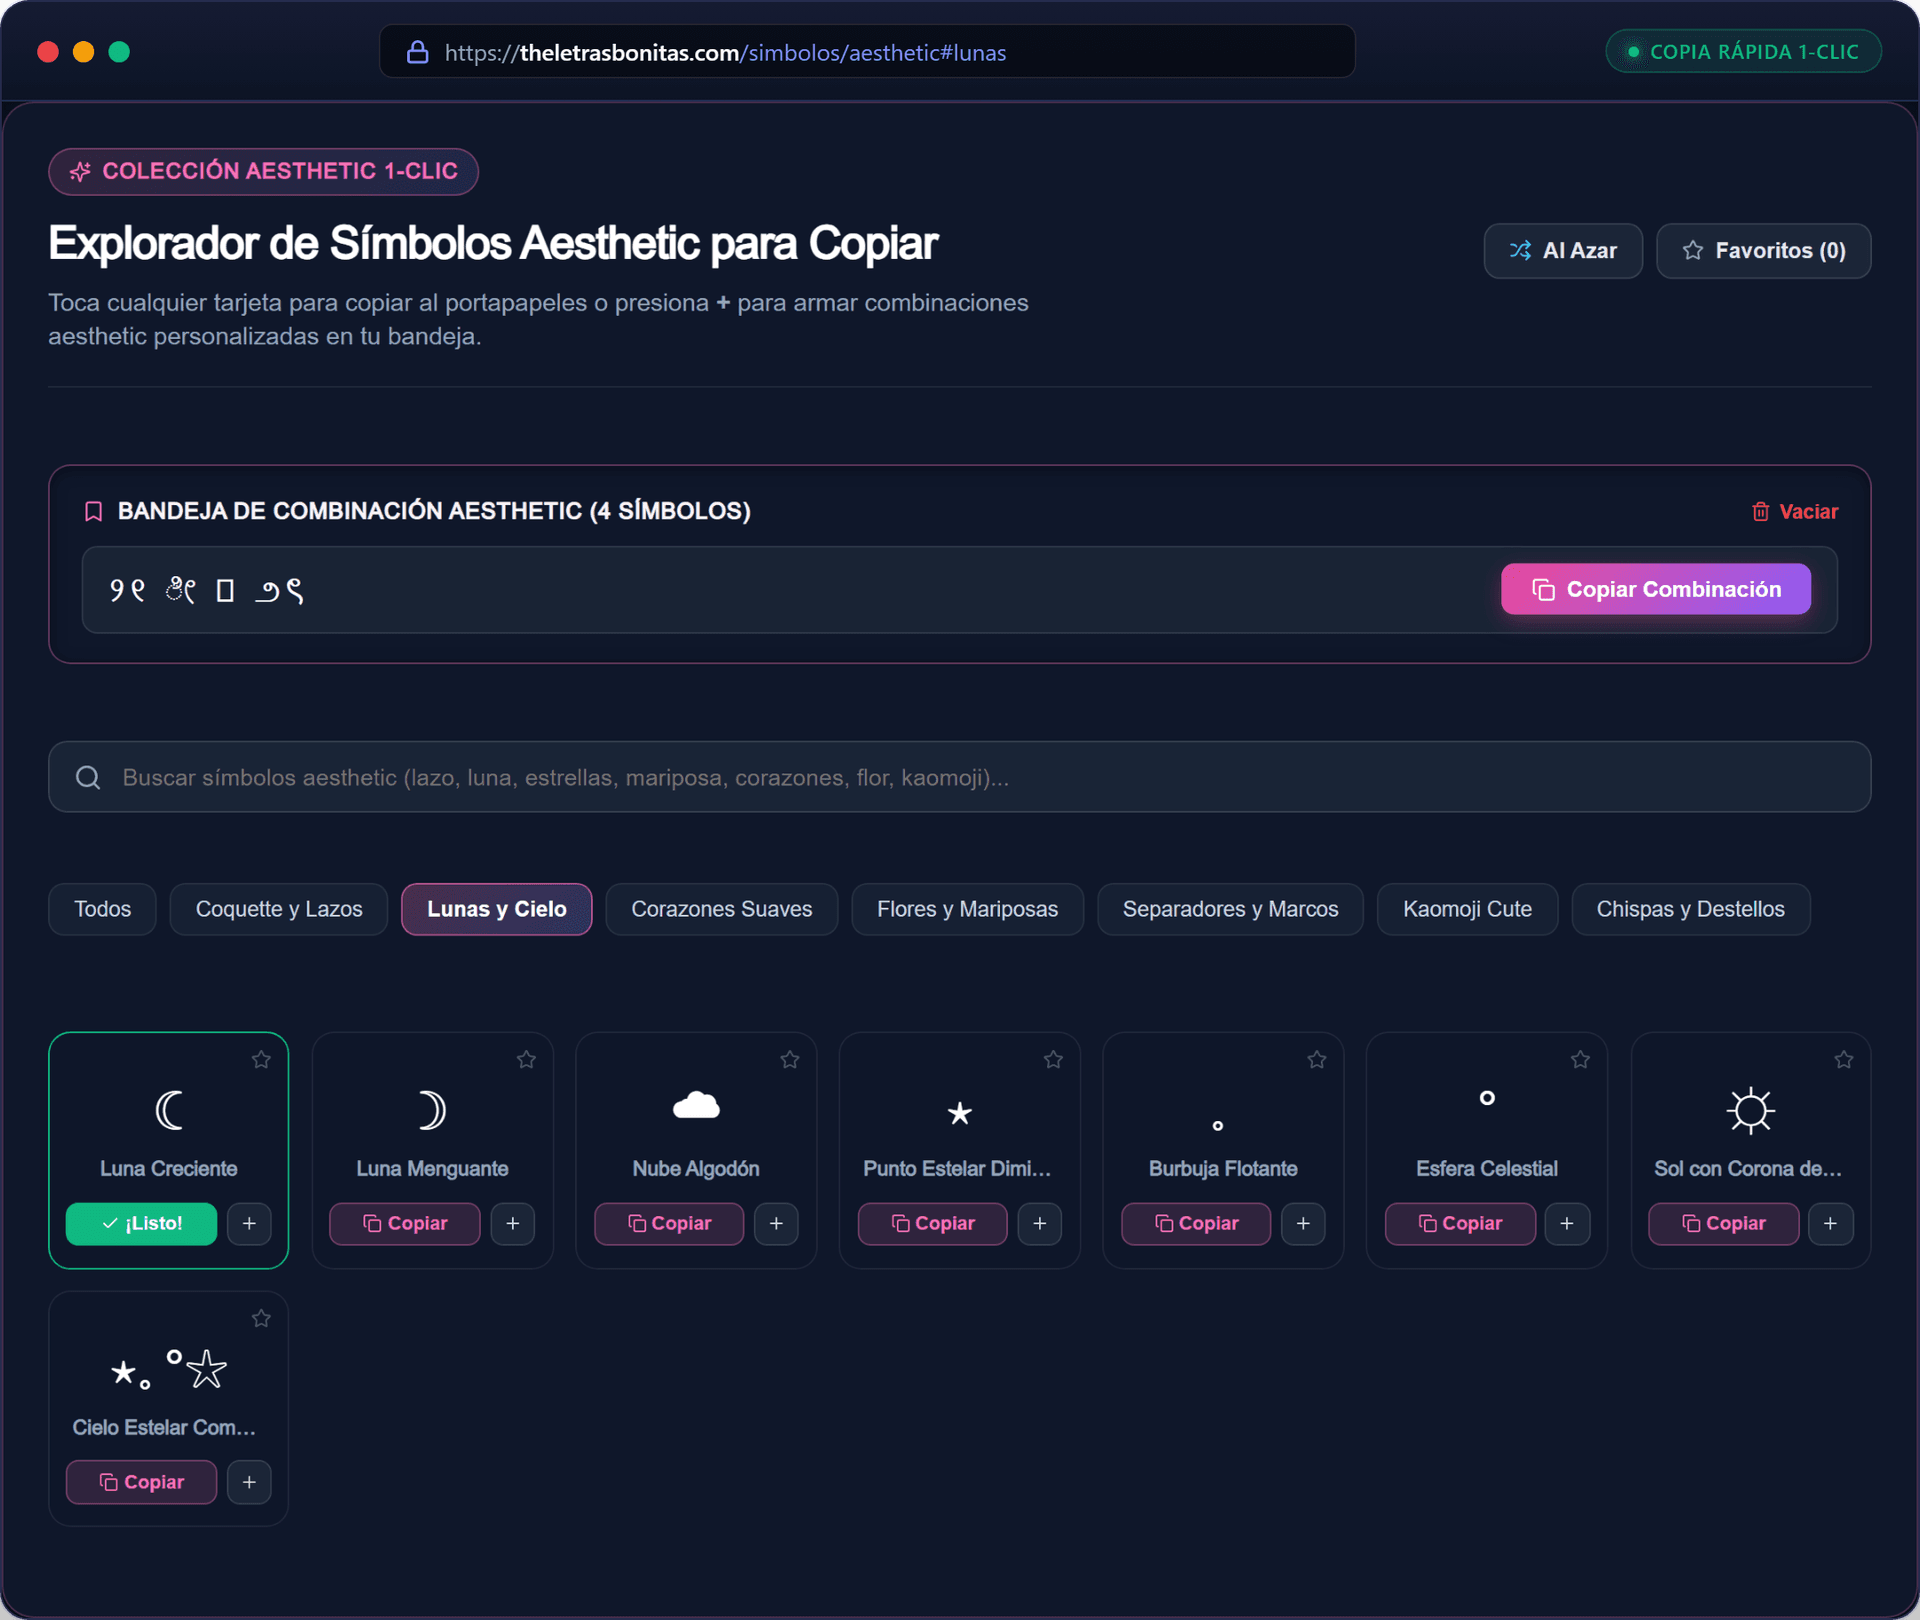The height and width of the screenshot is (1620, 1920).
Task: Click the ¡Listo! confirmation button
Action: coord(141,1224)
